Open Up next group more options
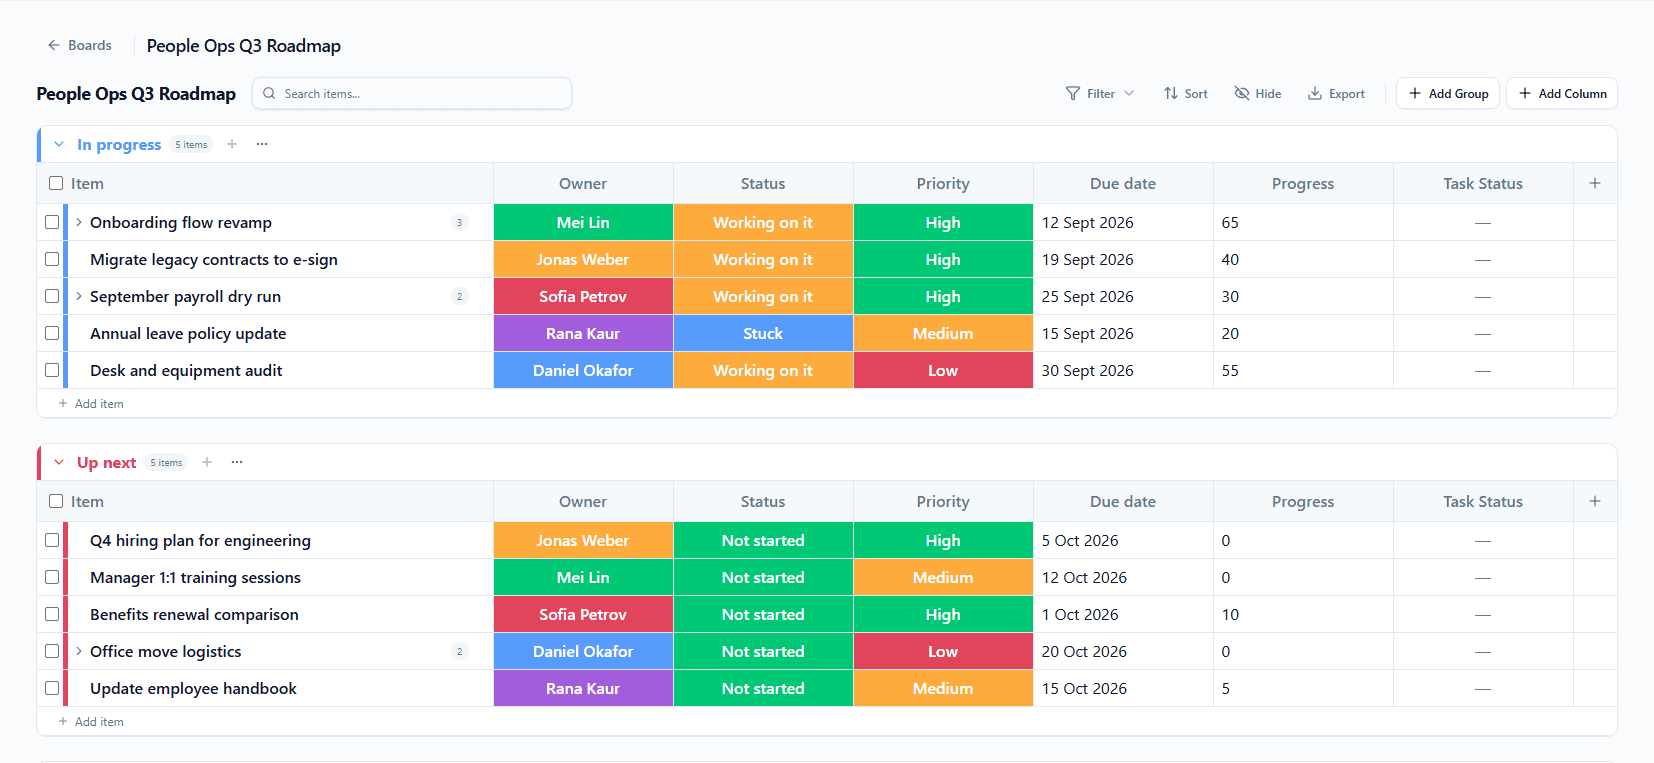Screen dimensions: 1654x763 [237, 462]
